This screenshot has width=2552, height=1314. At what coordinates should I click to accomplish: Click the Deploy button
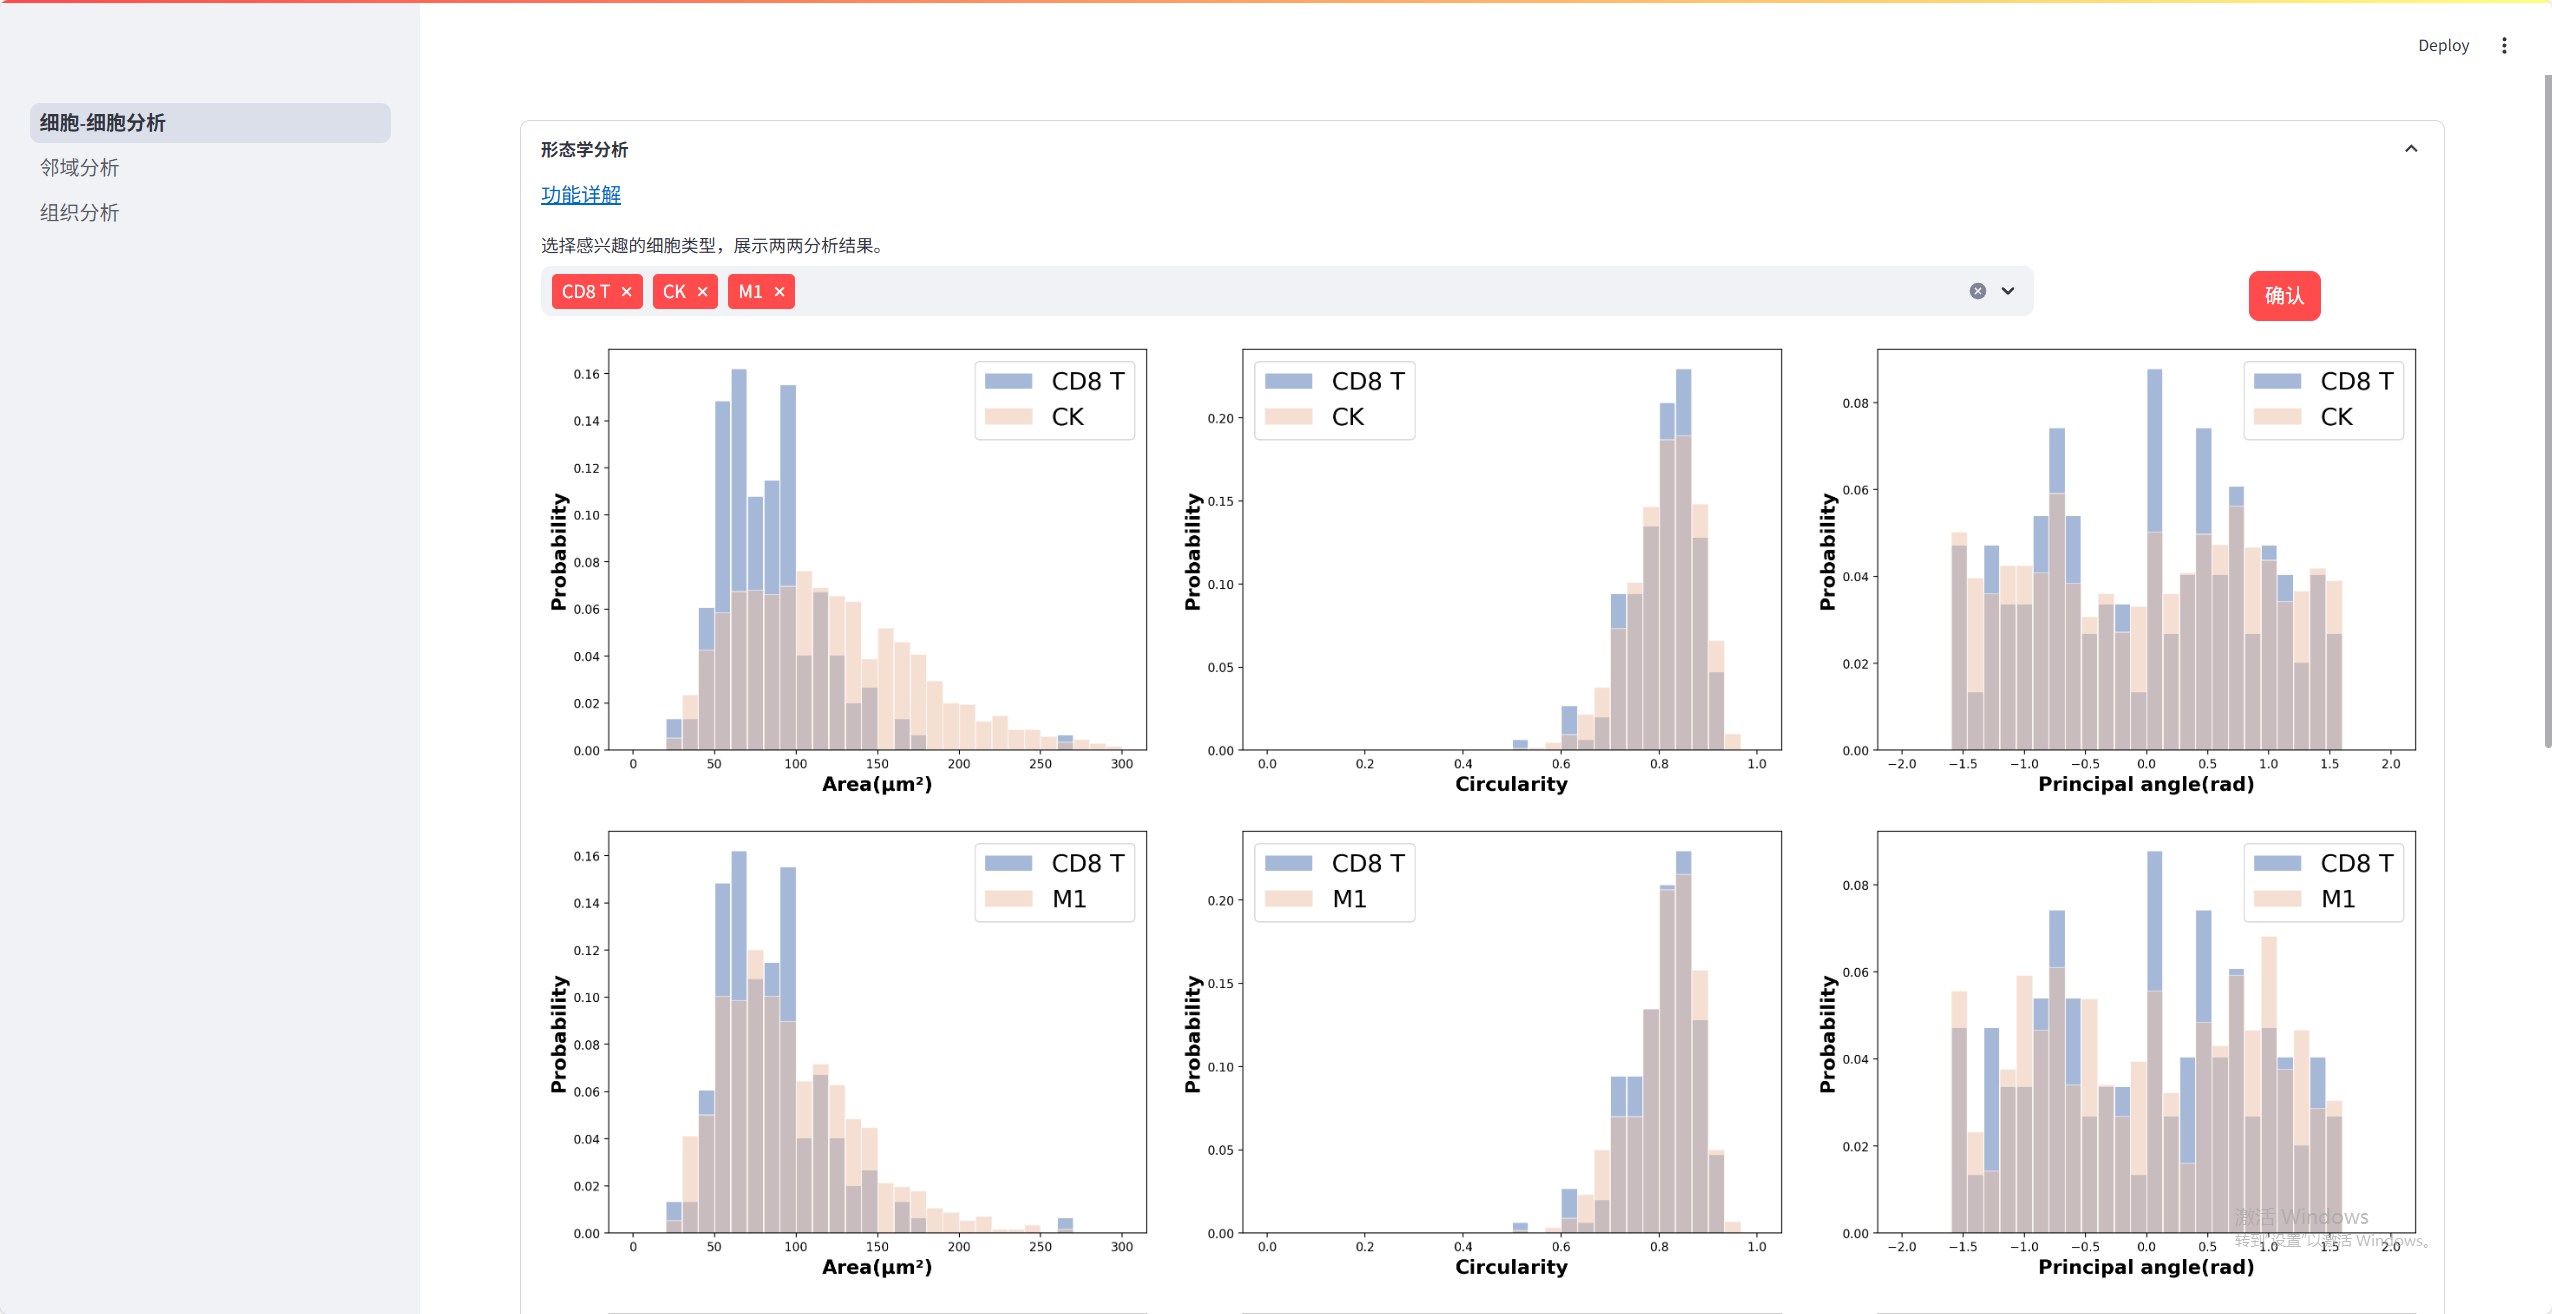[2442, 46]
